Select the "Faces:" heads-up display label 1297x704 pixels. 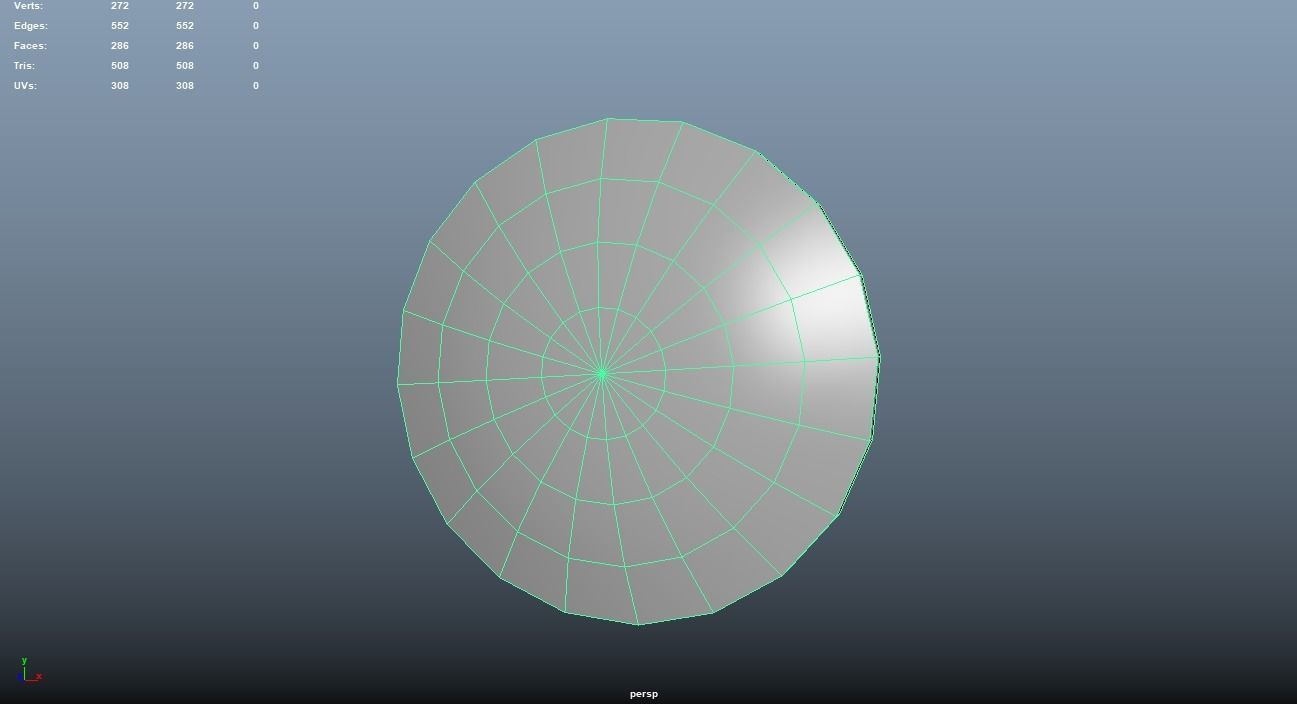[30, 46]
